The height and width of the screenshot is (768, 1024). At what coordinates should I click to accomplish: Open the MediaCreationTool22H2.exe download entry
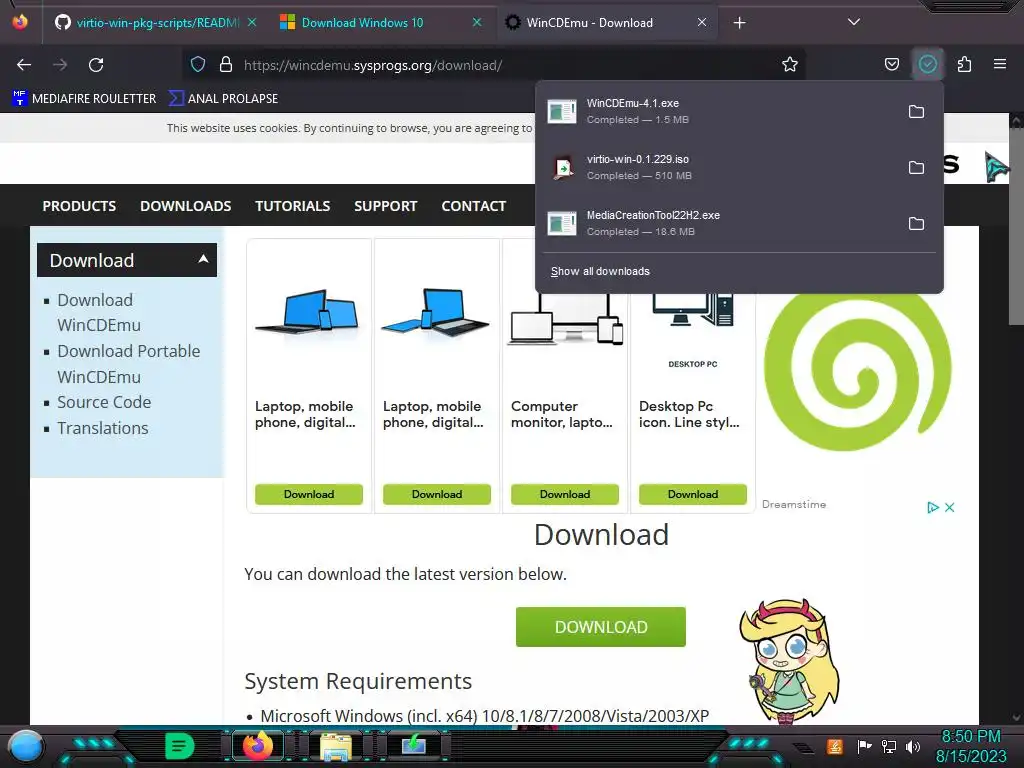click(718, 224)
